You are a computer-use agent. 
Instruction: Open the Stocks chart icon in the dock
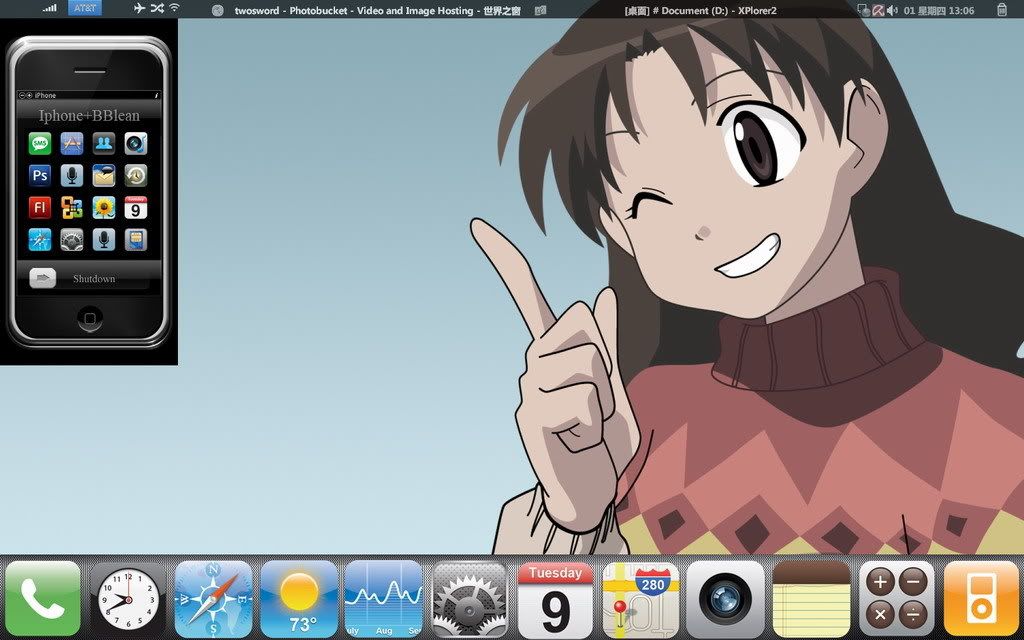[x=384, y=599]
